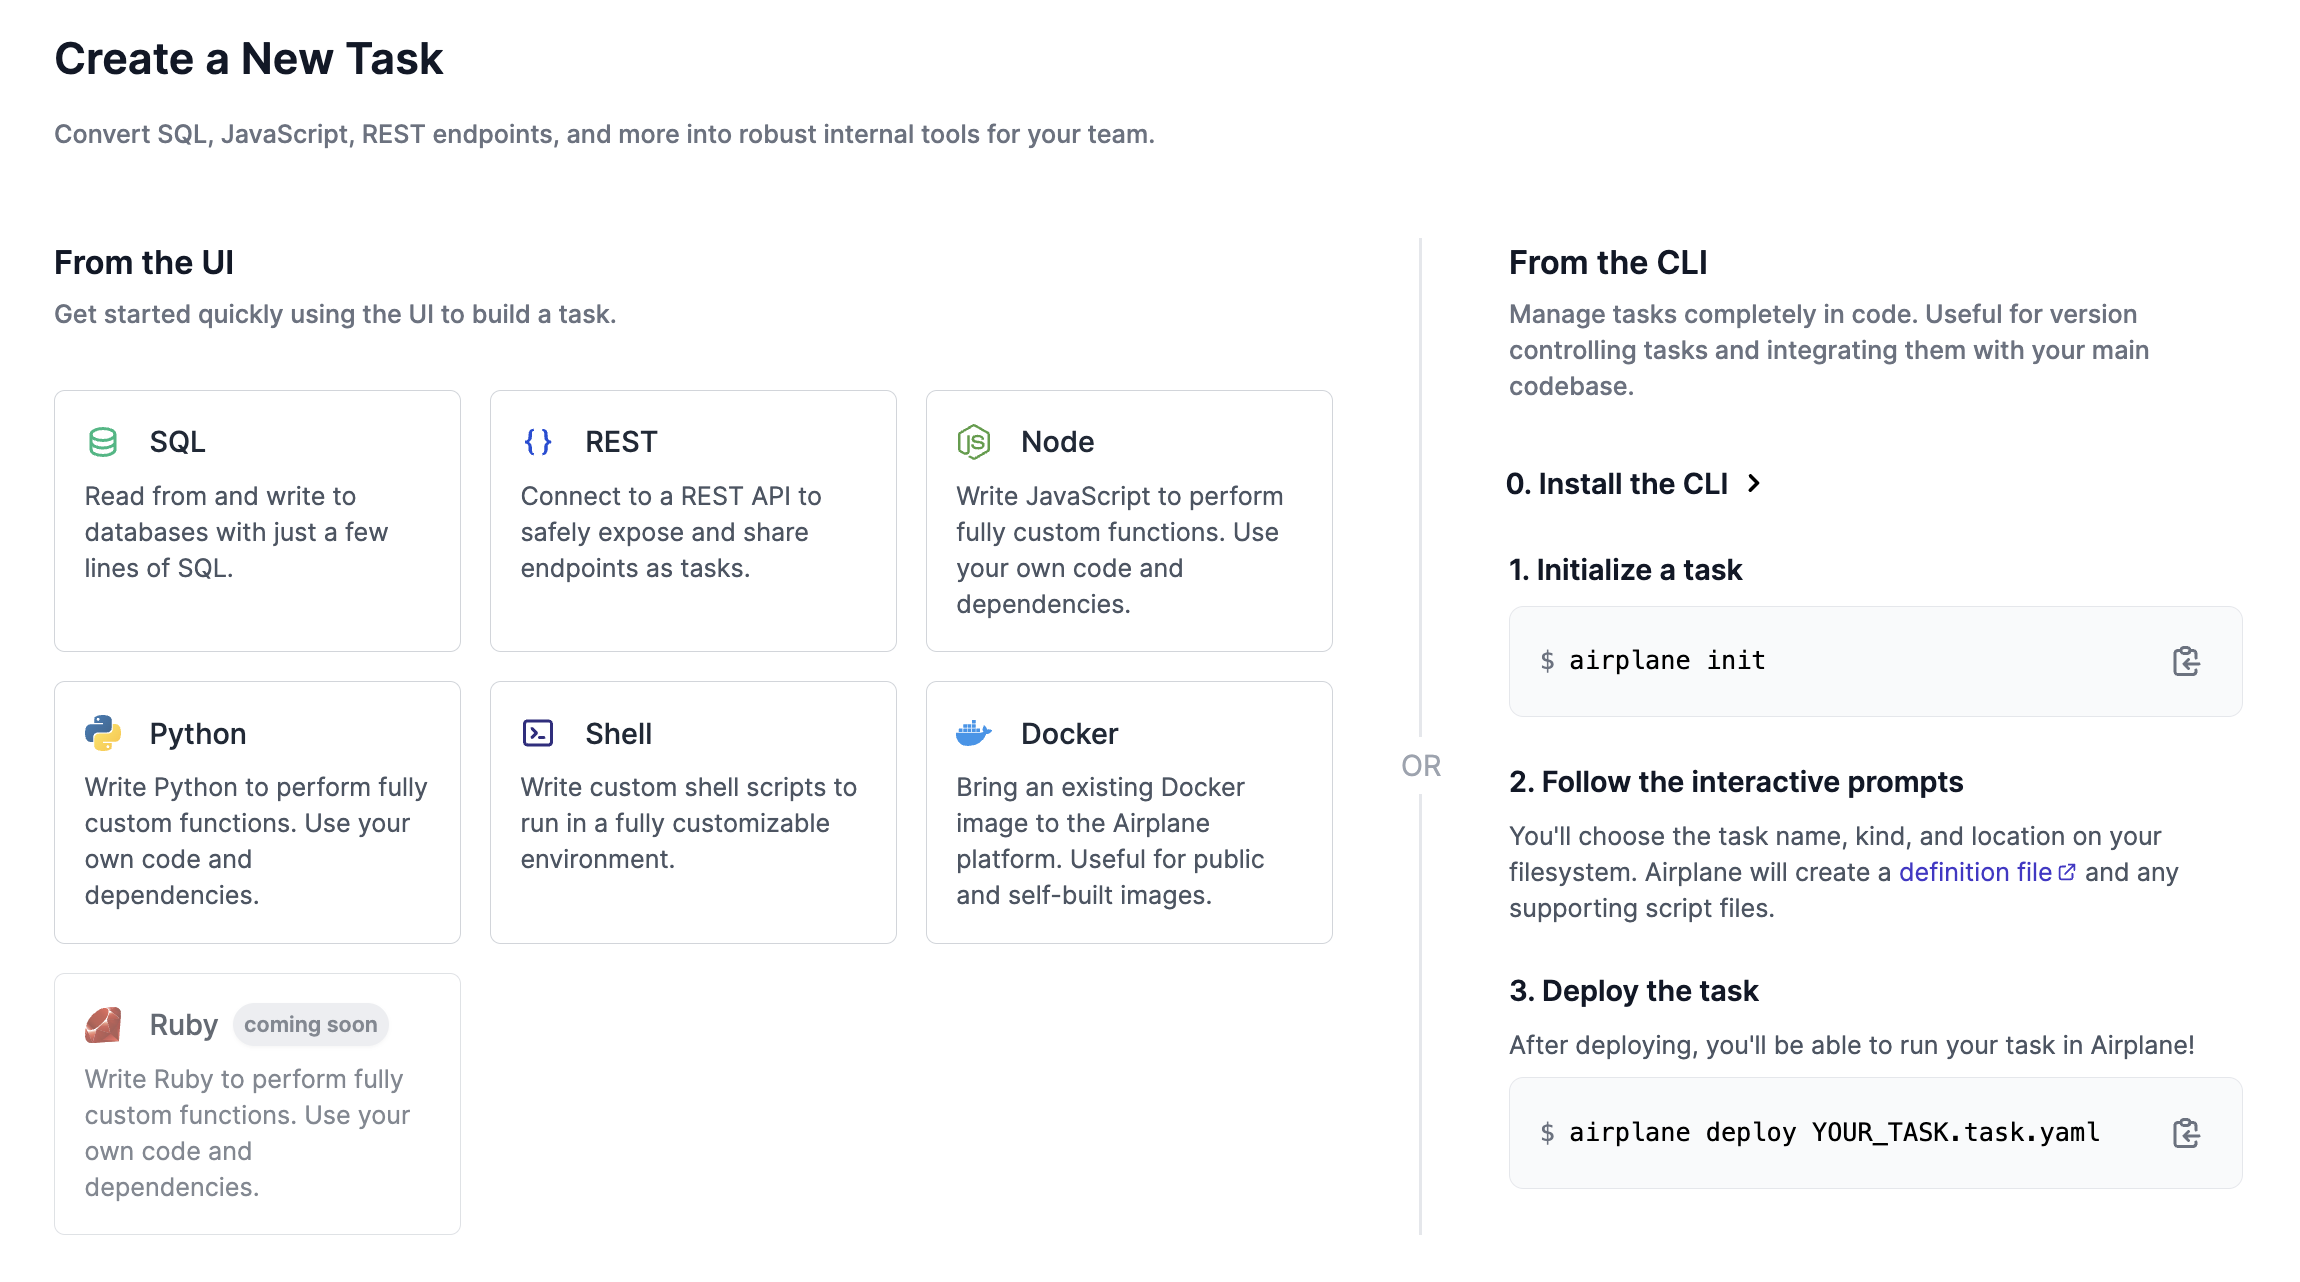Pick the Node task option
The image size is (2300, 1282).
pos(1129,521)
